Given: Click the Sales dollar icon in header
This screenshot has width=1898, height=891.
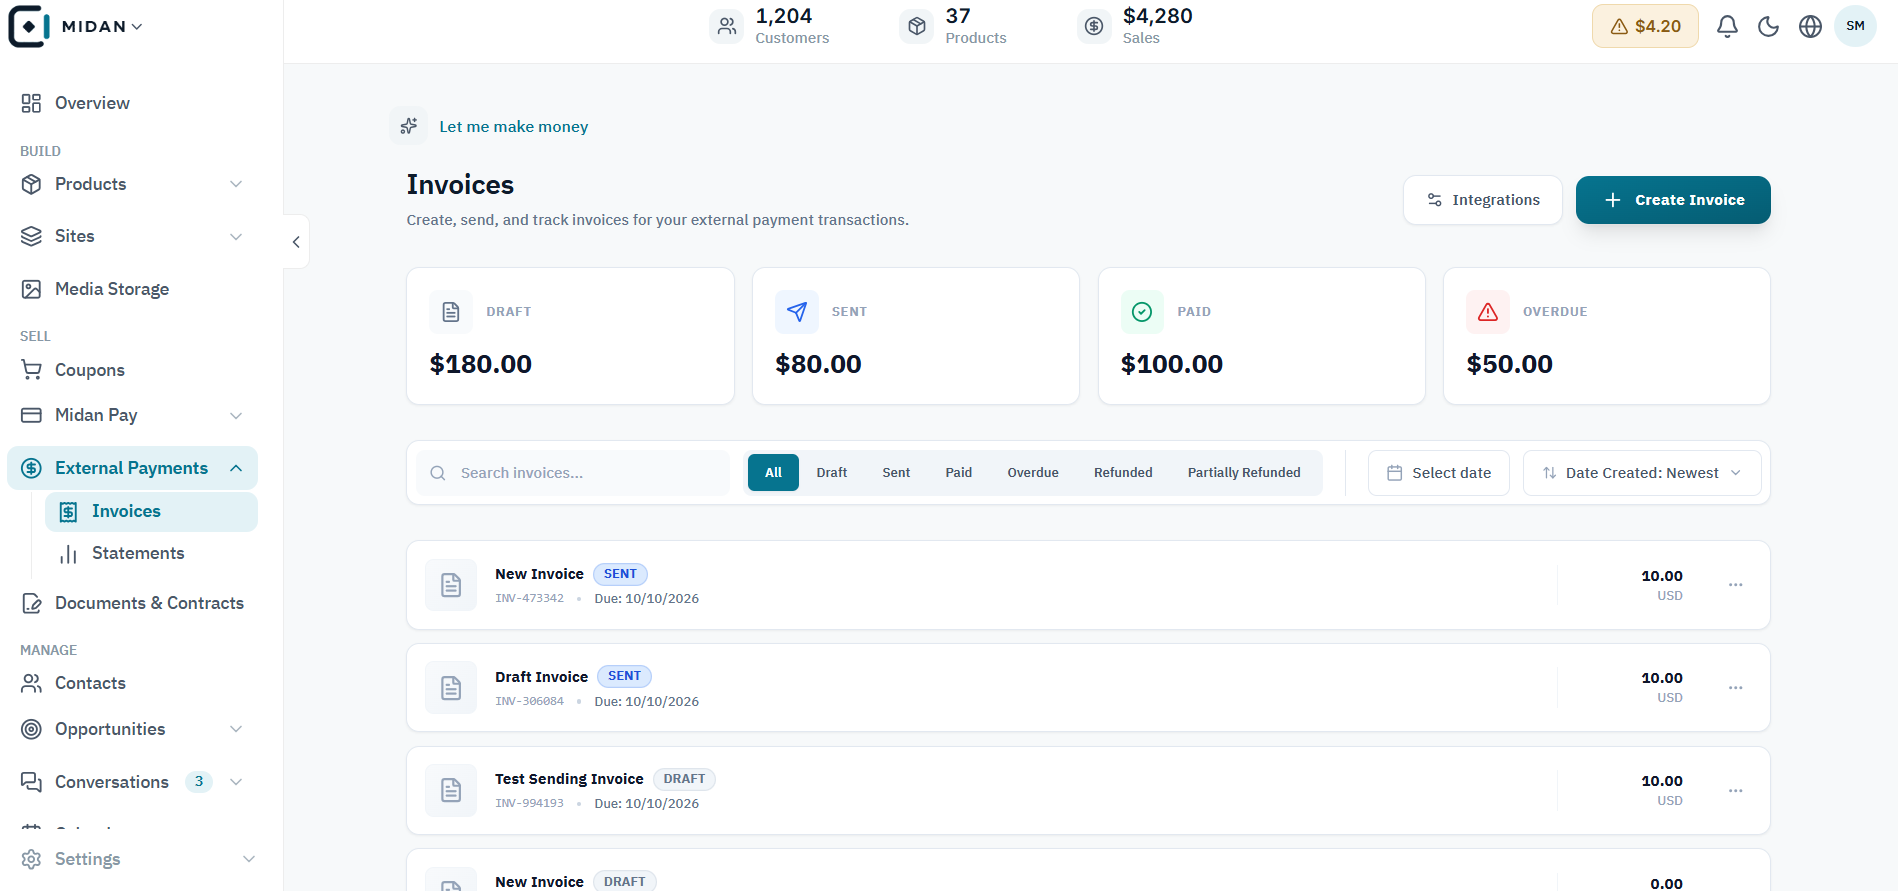Looking at the screenshot, I should tap(1094, 26).
